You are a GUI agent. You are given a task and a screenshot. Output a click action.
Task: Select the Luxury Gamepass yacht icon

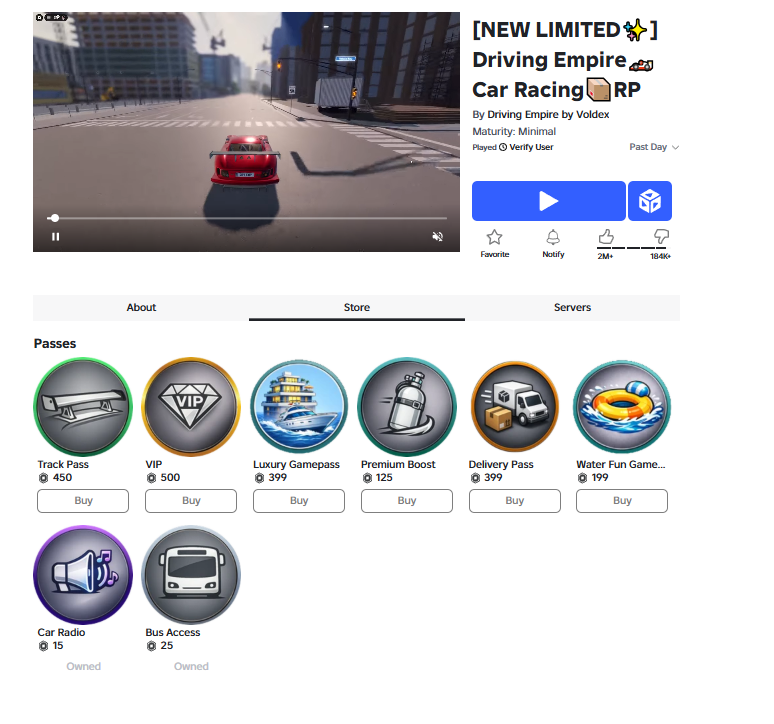(299, 407)
